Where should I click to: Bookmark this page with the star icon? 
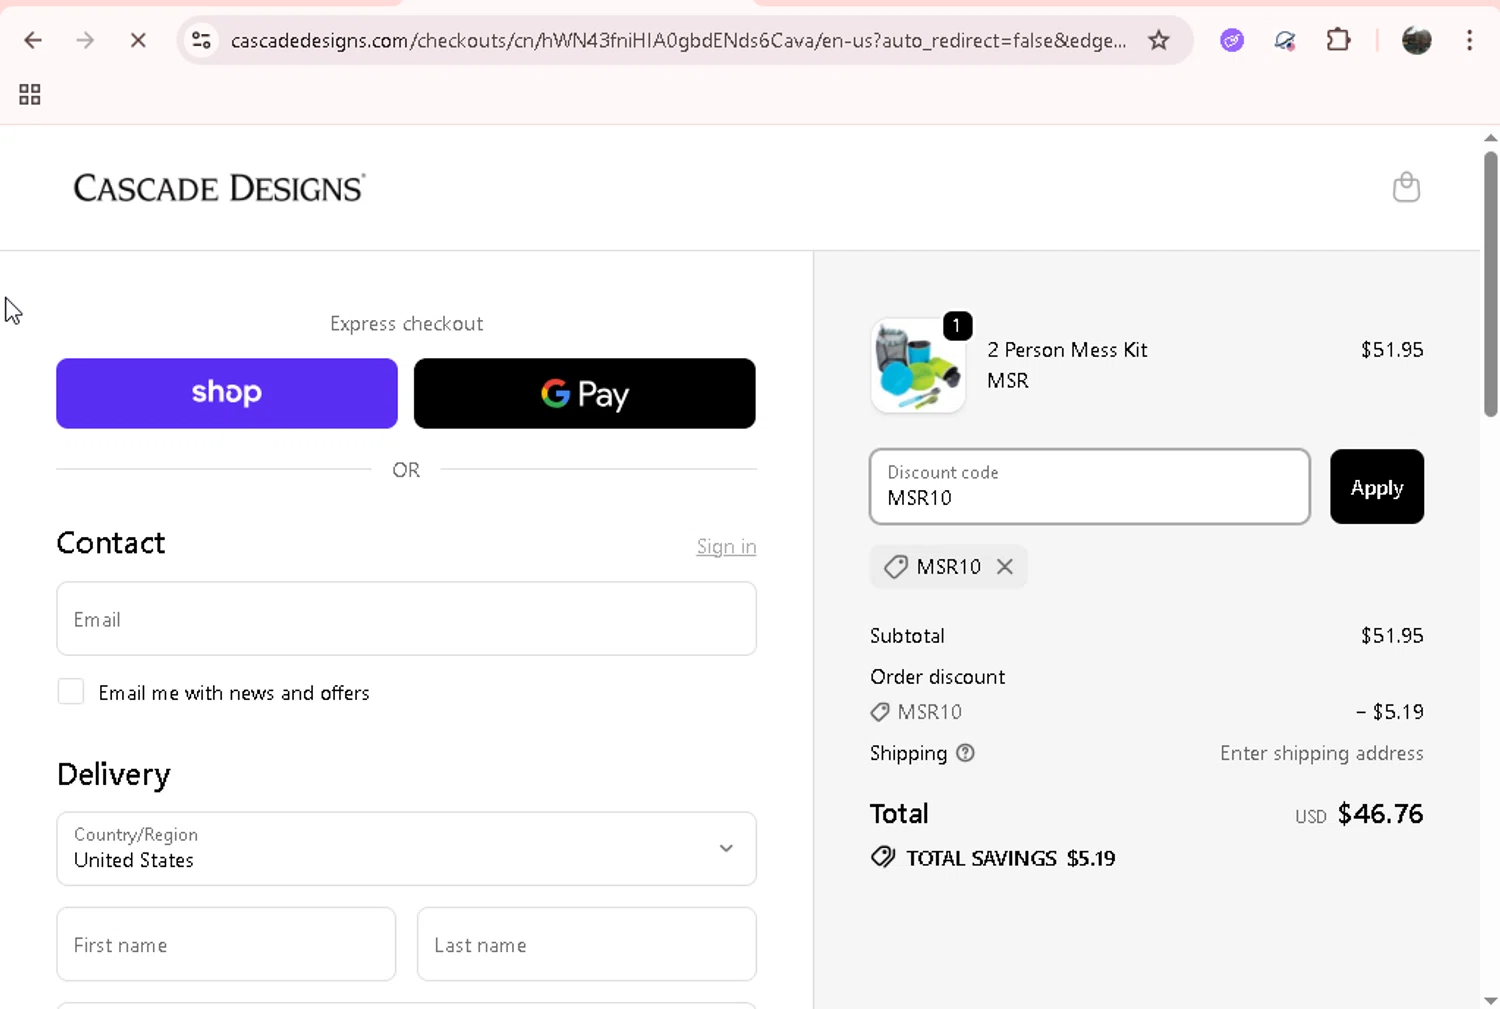(x=1158, y=40)
